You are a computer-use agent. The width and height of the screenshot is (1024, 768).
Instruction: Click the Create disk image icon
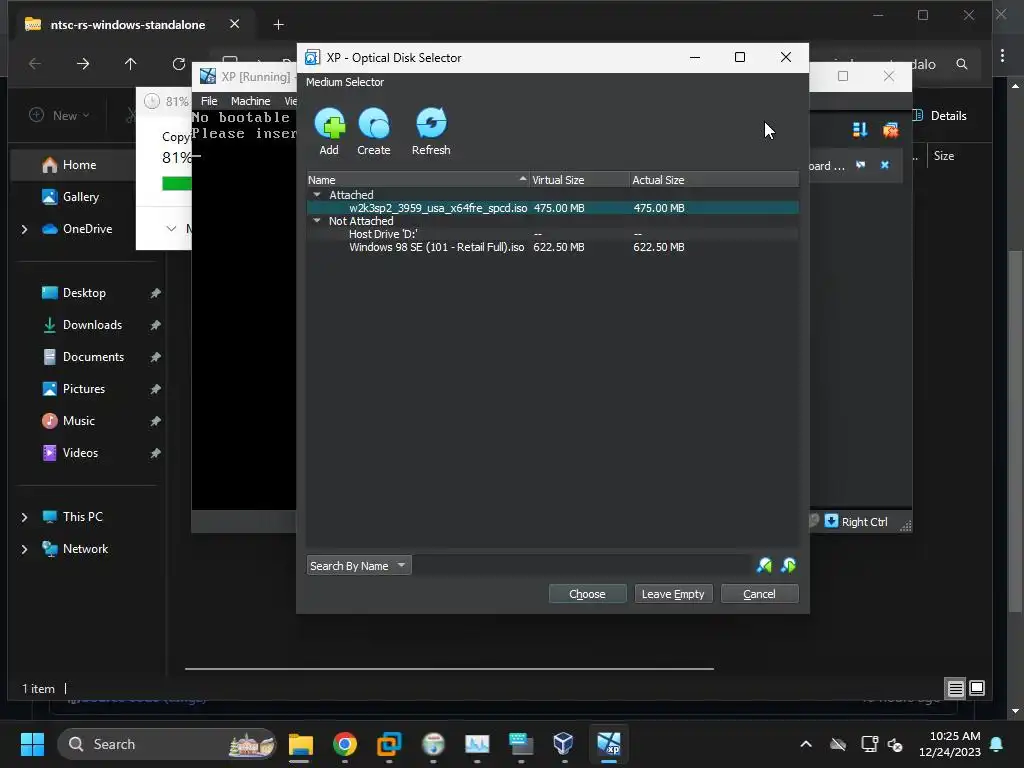tap(374, 124)
